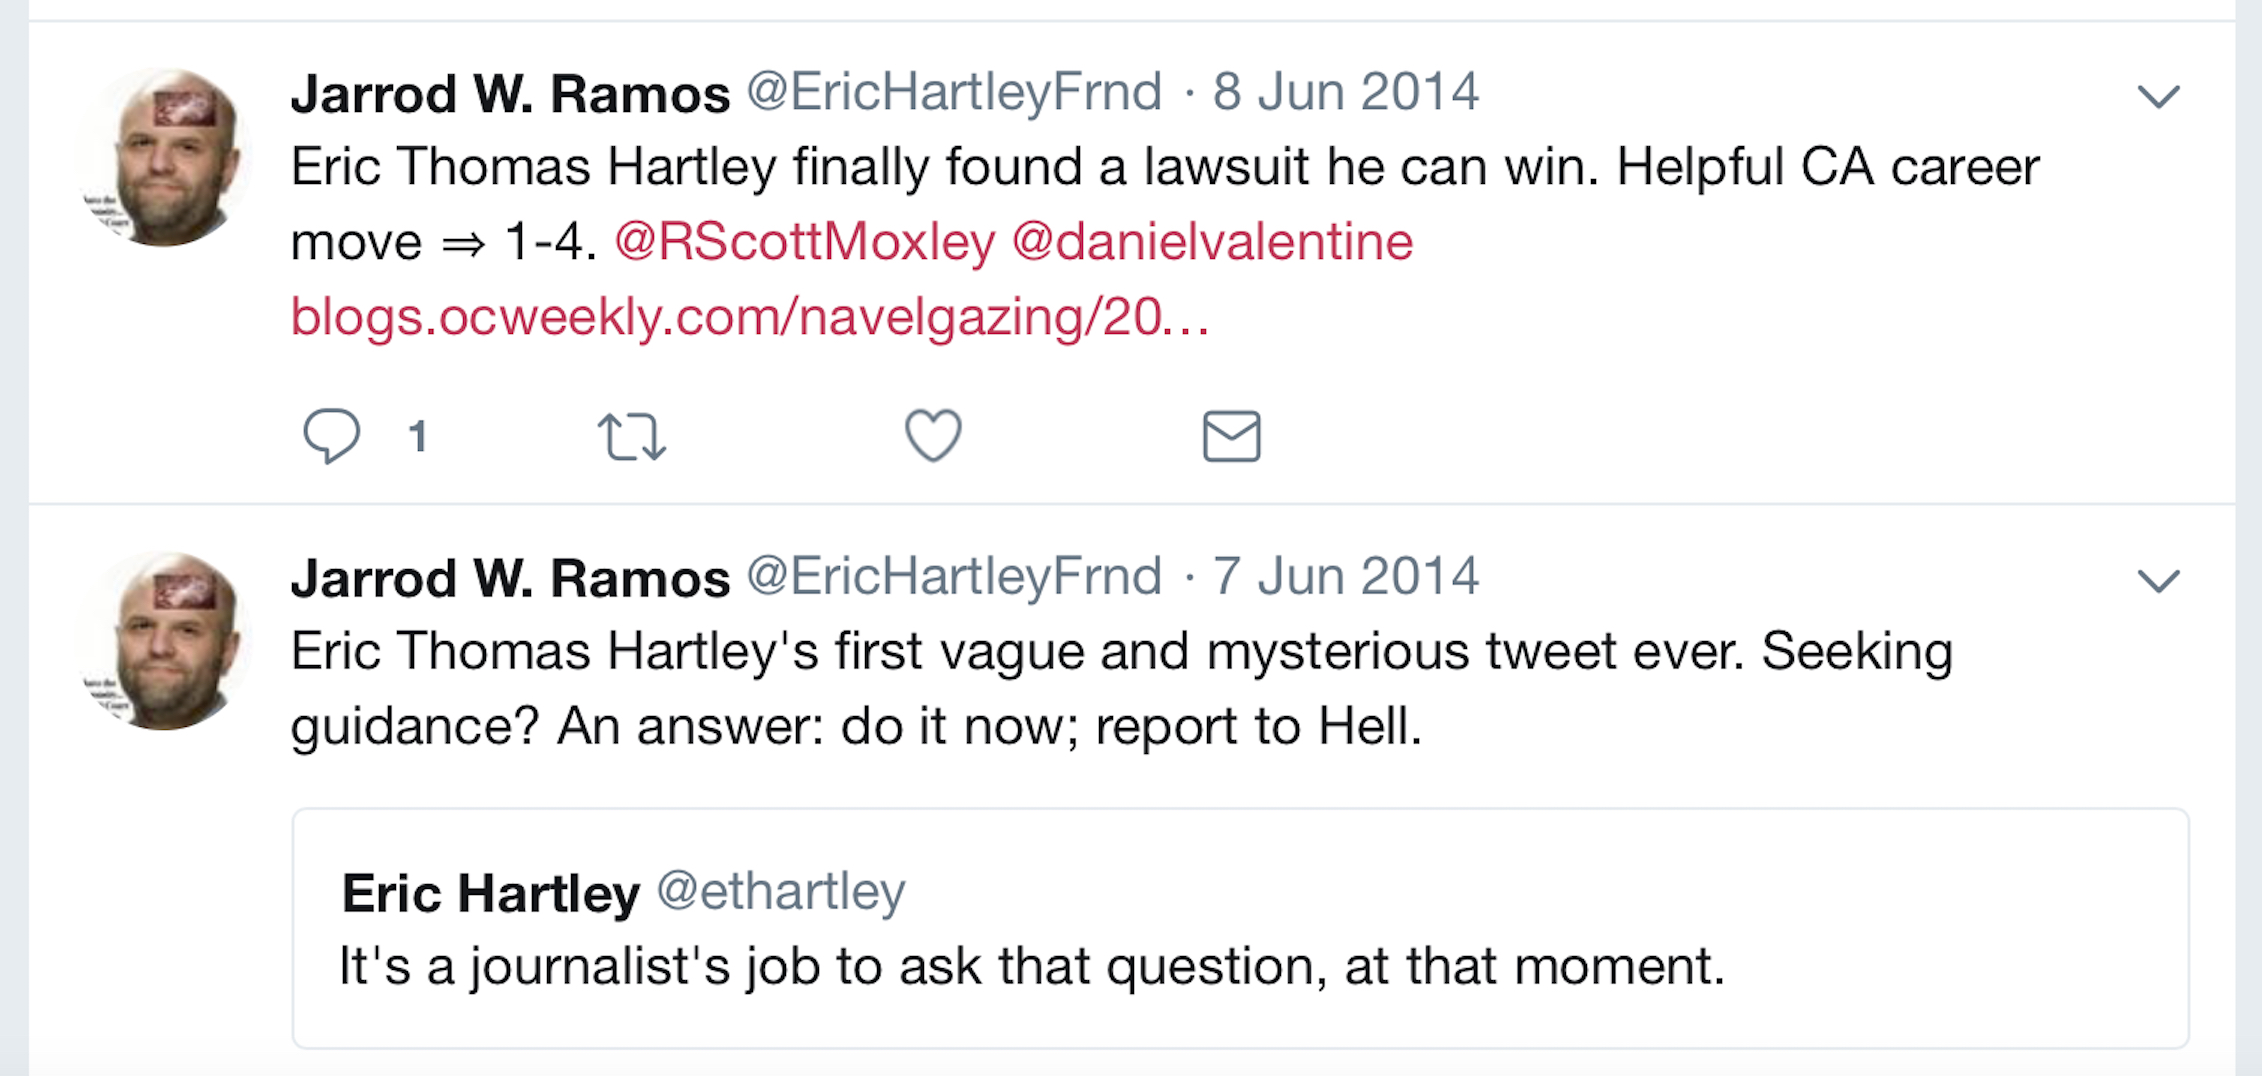Image resolution: width=2262 pixels, height=1076 pixels.
Task: Click the 8 Jun 2014 timestamp
Action: tap(1345, 93)
